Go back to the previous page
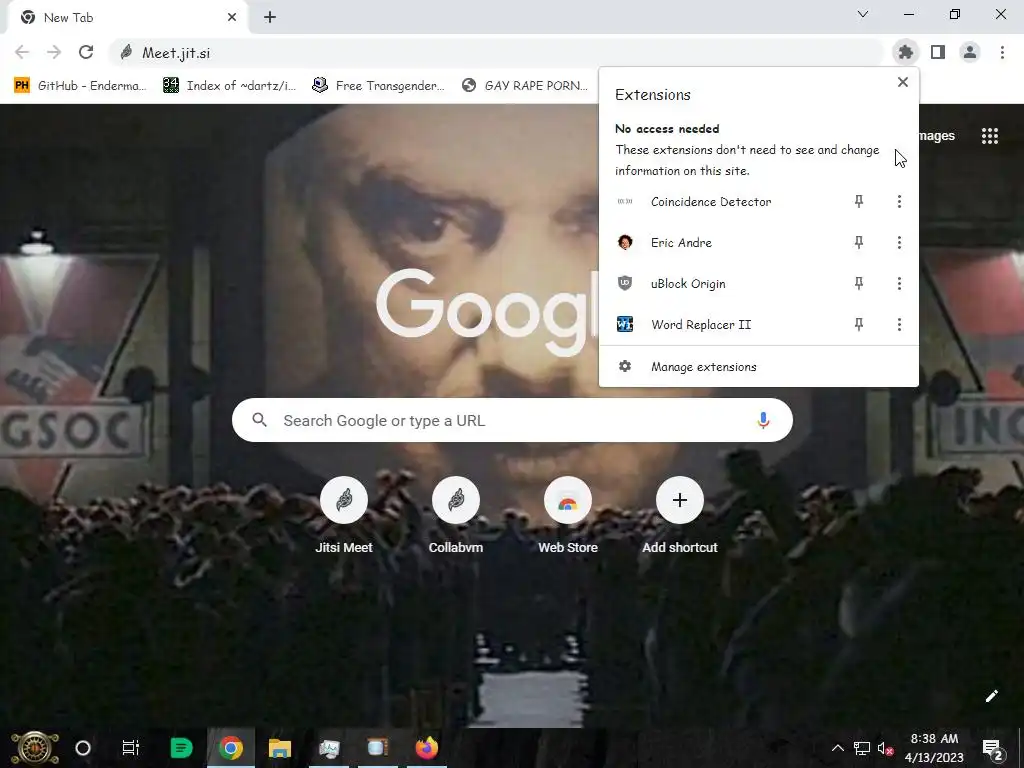Image resolution: width=1024 pixels, height=768 pixels. (22, 52)
